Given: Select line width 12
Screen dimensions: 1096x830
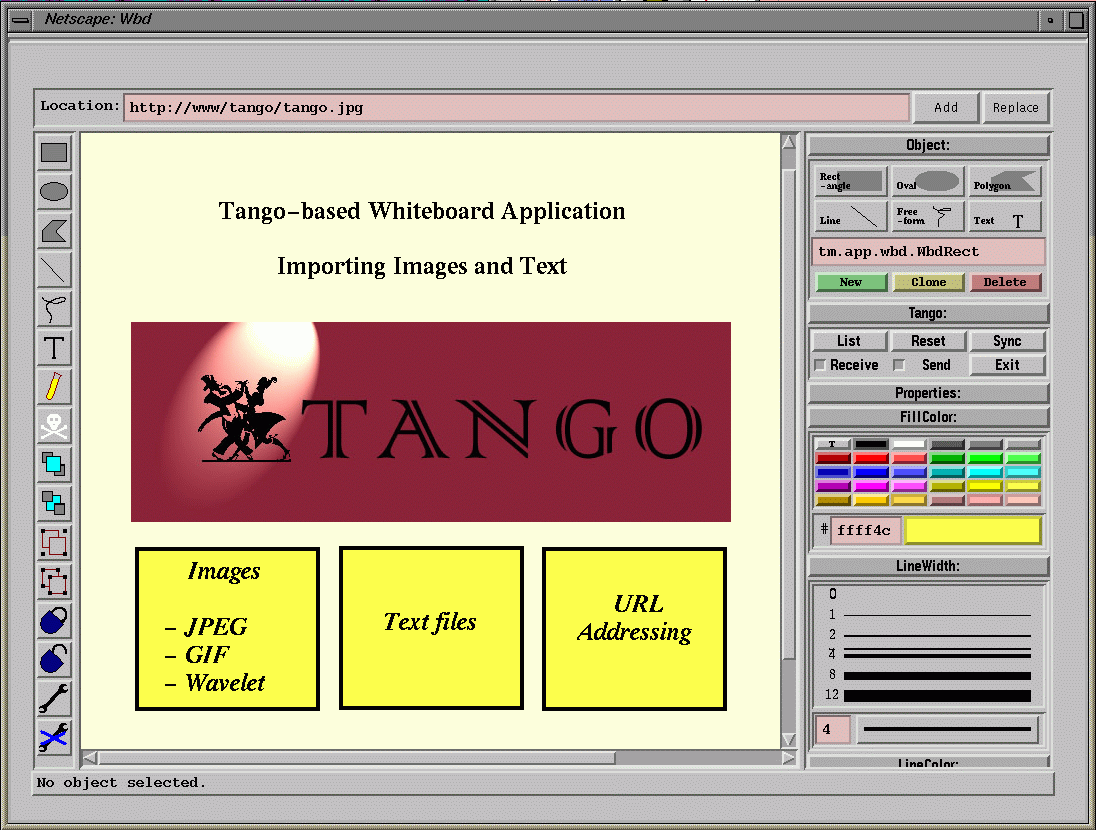Looking at the screenshot, I should point(928,695).
